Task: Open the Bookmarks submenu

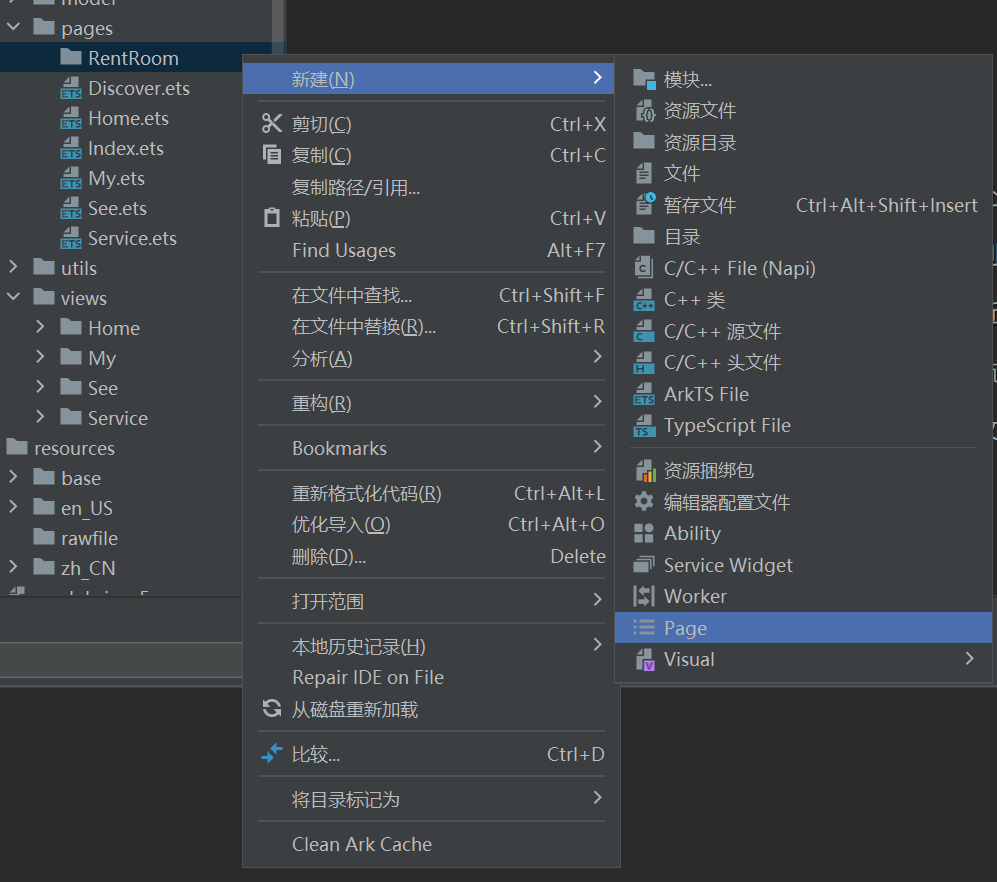Action: click(x=431, y=448)
